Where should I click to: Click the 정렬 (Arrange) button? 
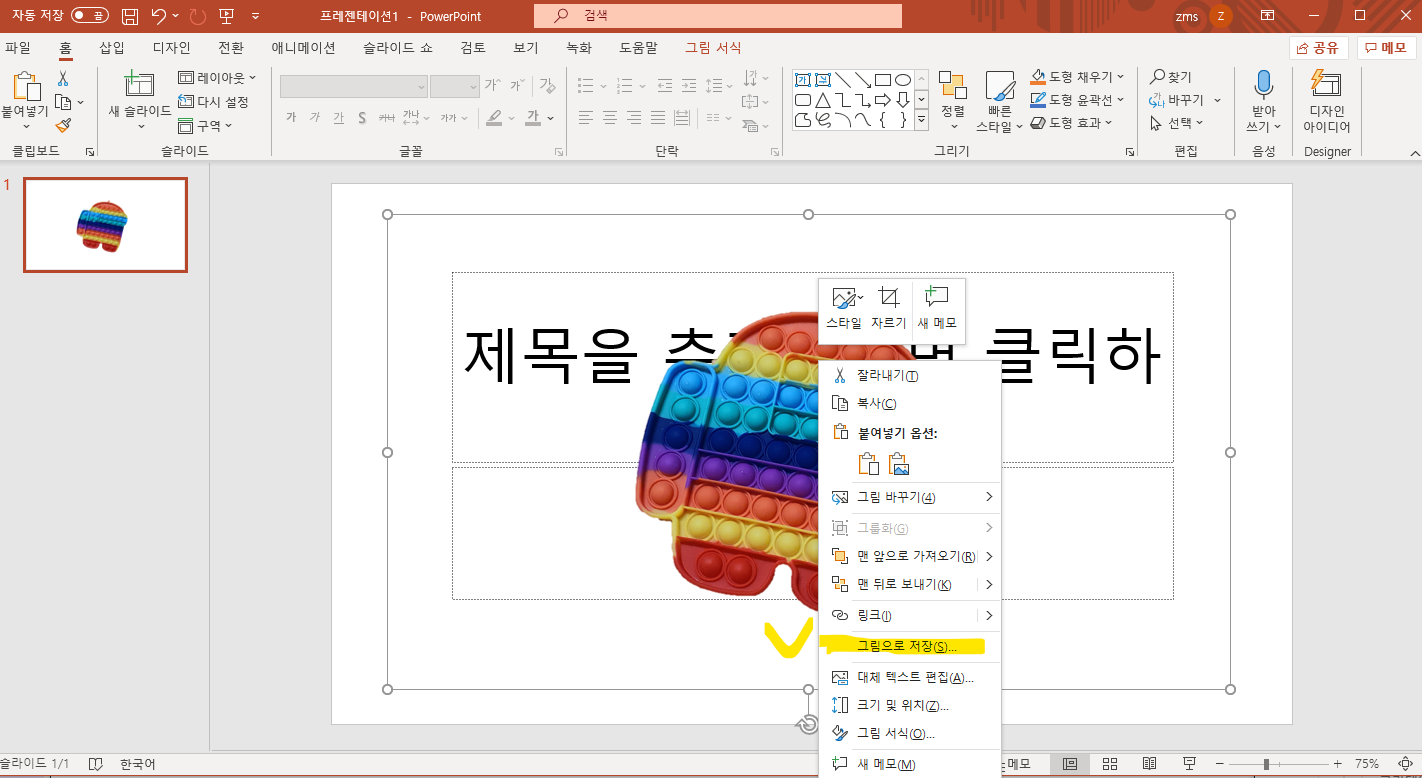coord(953,100)
